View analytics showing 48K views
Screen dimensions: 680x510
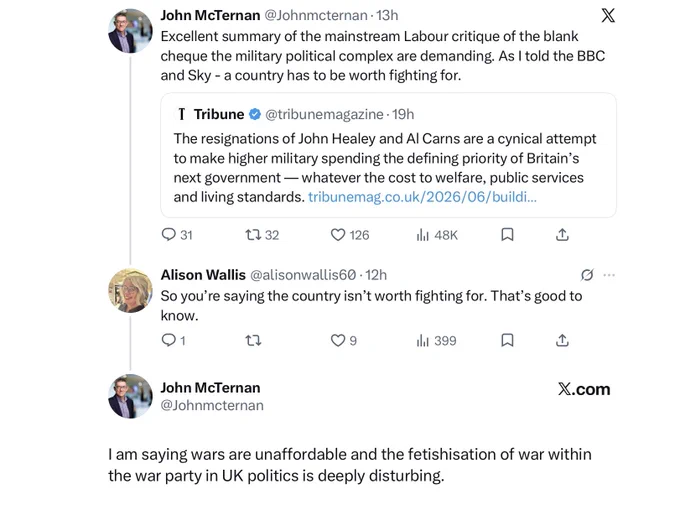point(437,235)
